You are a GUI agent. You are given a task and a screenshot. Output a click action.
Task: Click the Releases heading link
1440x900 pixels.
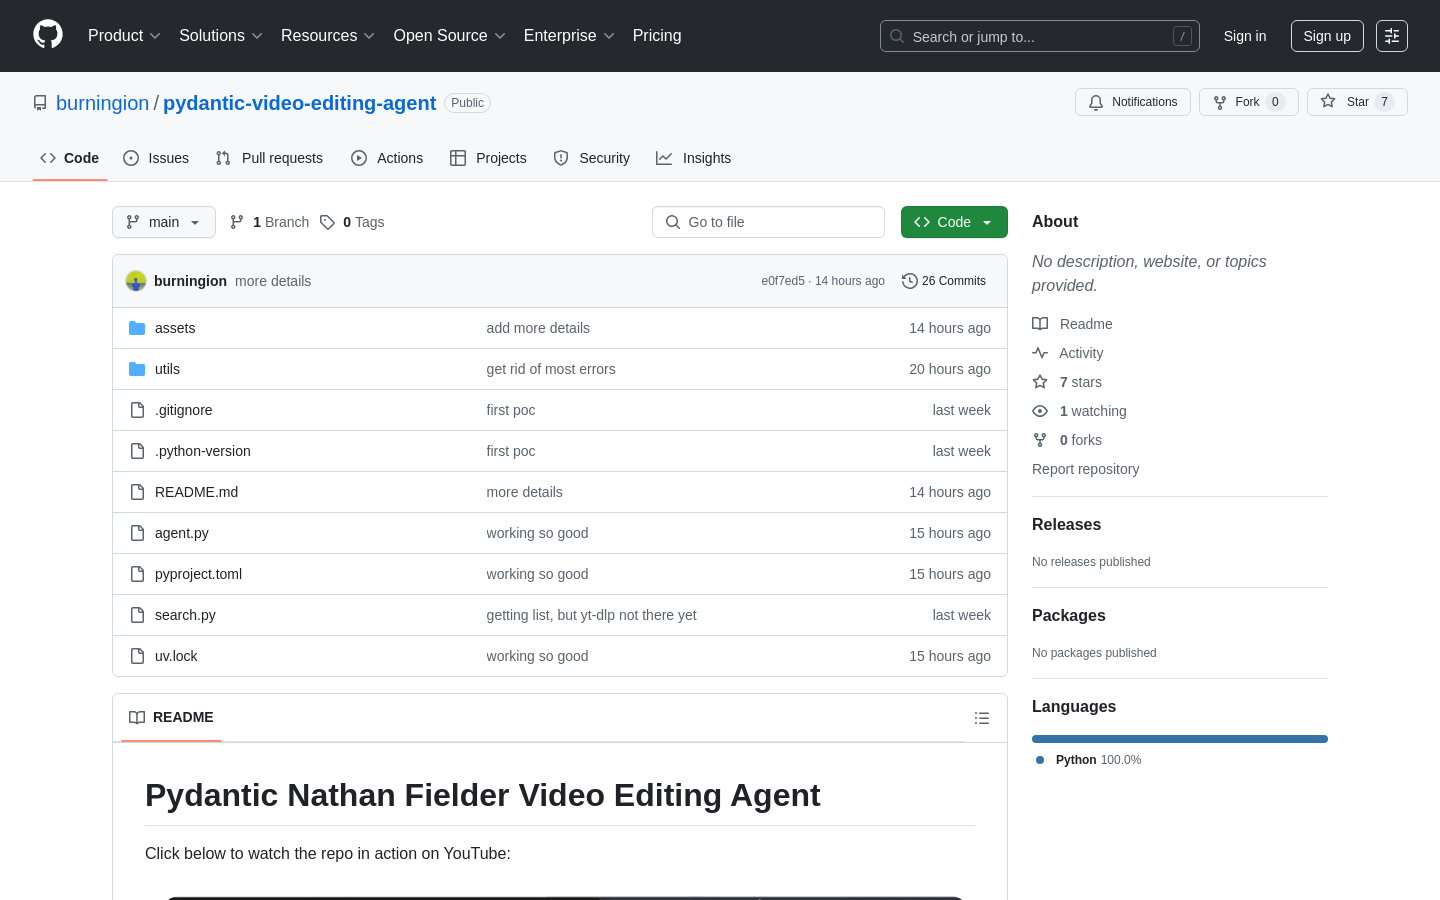tap(1066, 525)
